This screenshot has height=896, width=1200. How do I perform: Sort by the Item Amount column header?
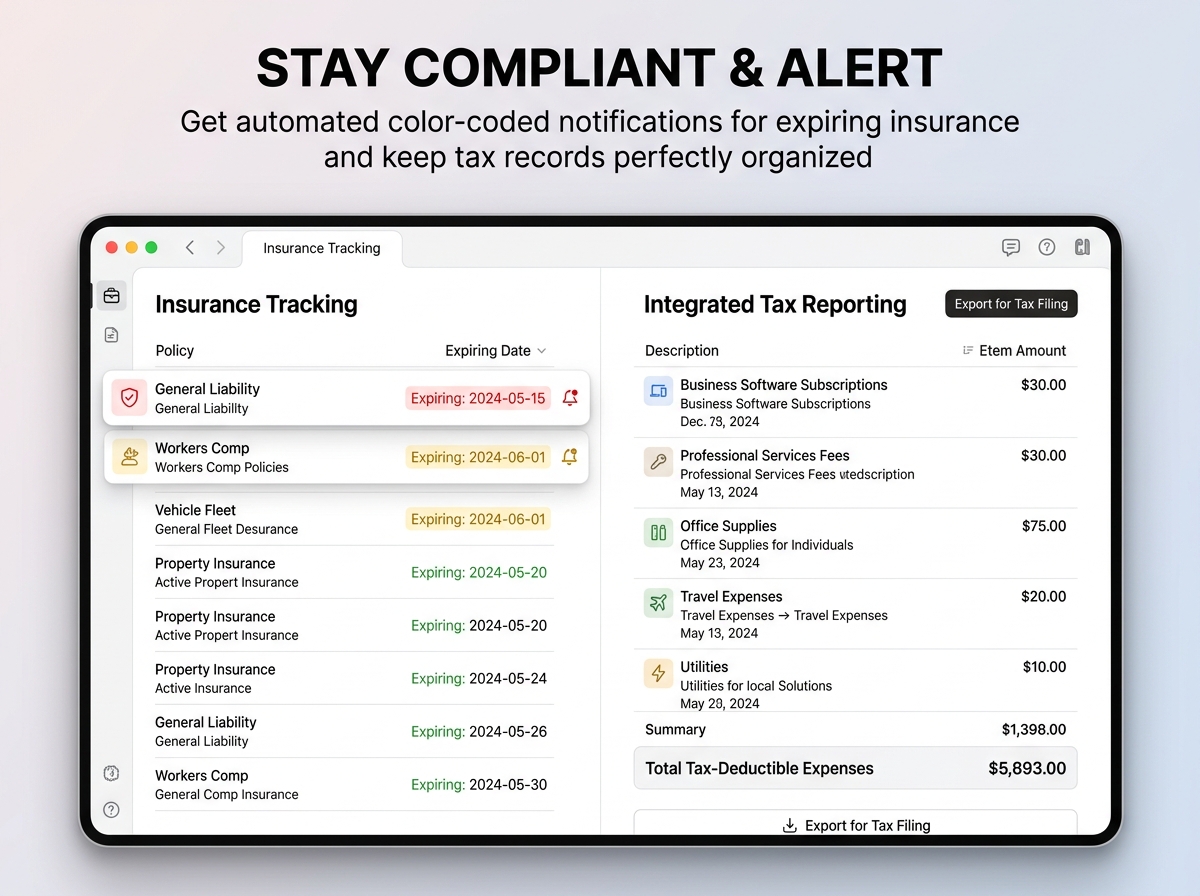click(x=1014, y=351)
